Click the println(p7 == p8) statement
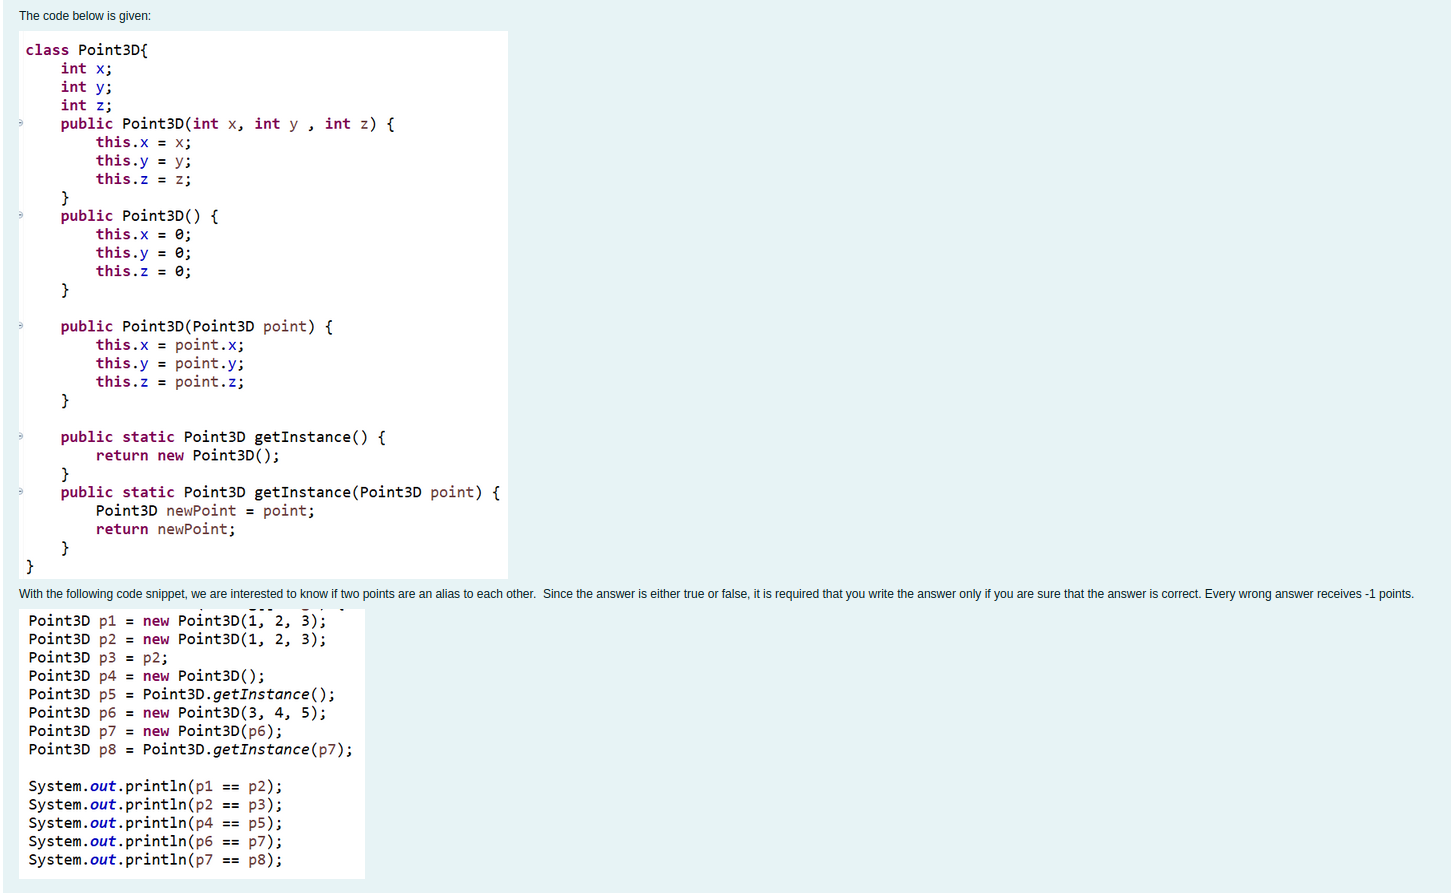Screen dimensions: 1451x893 (155, 859)
